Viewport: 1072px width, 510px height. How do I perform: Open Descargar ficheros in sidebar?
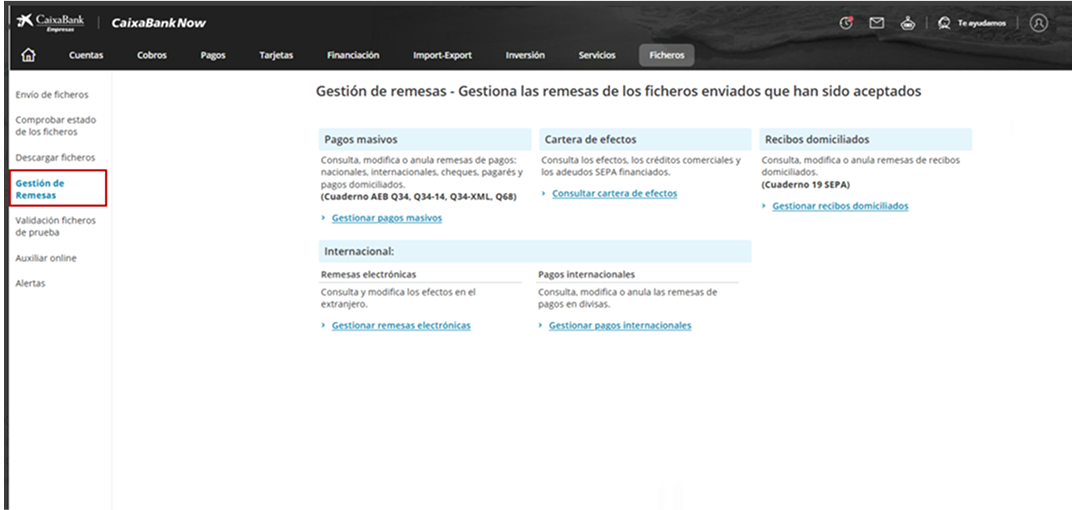55,158
